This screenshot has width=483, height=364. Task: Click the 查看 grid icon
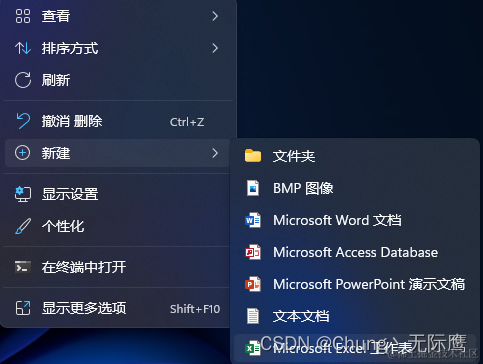(23, 16)
